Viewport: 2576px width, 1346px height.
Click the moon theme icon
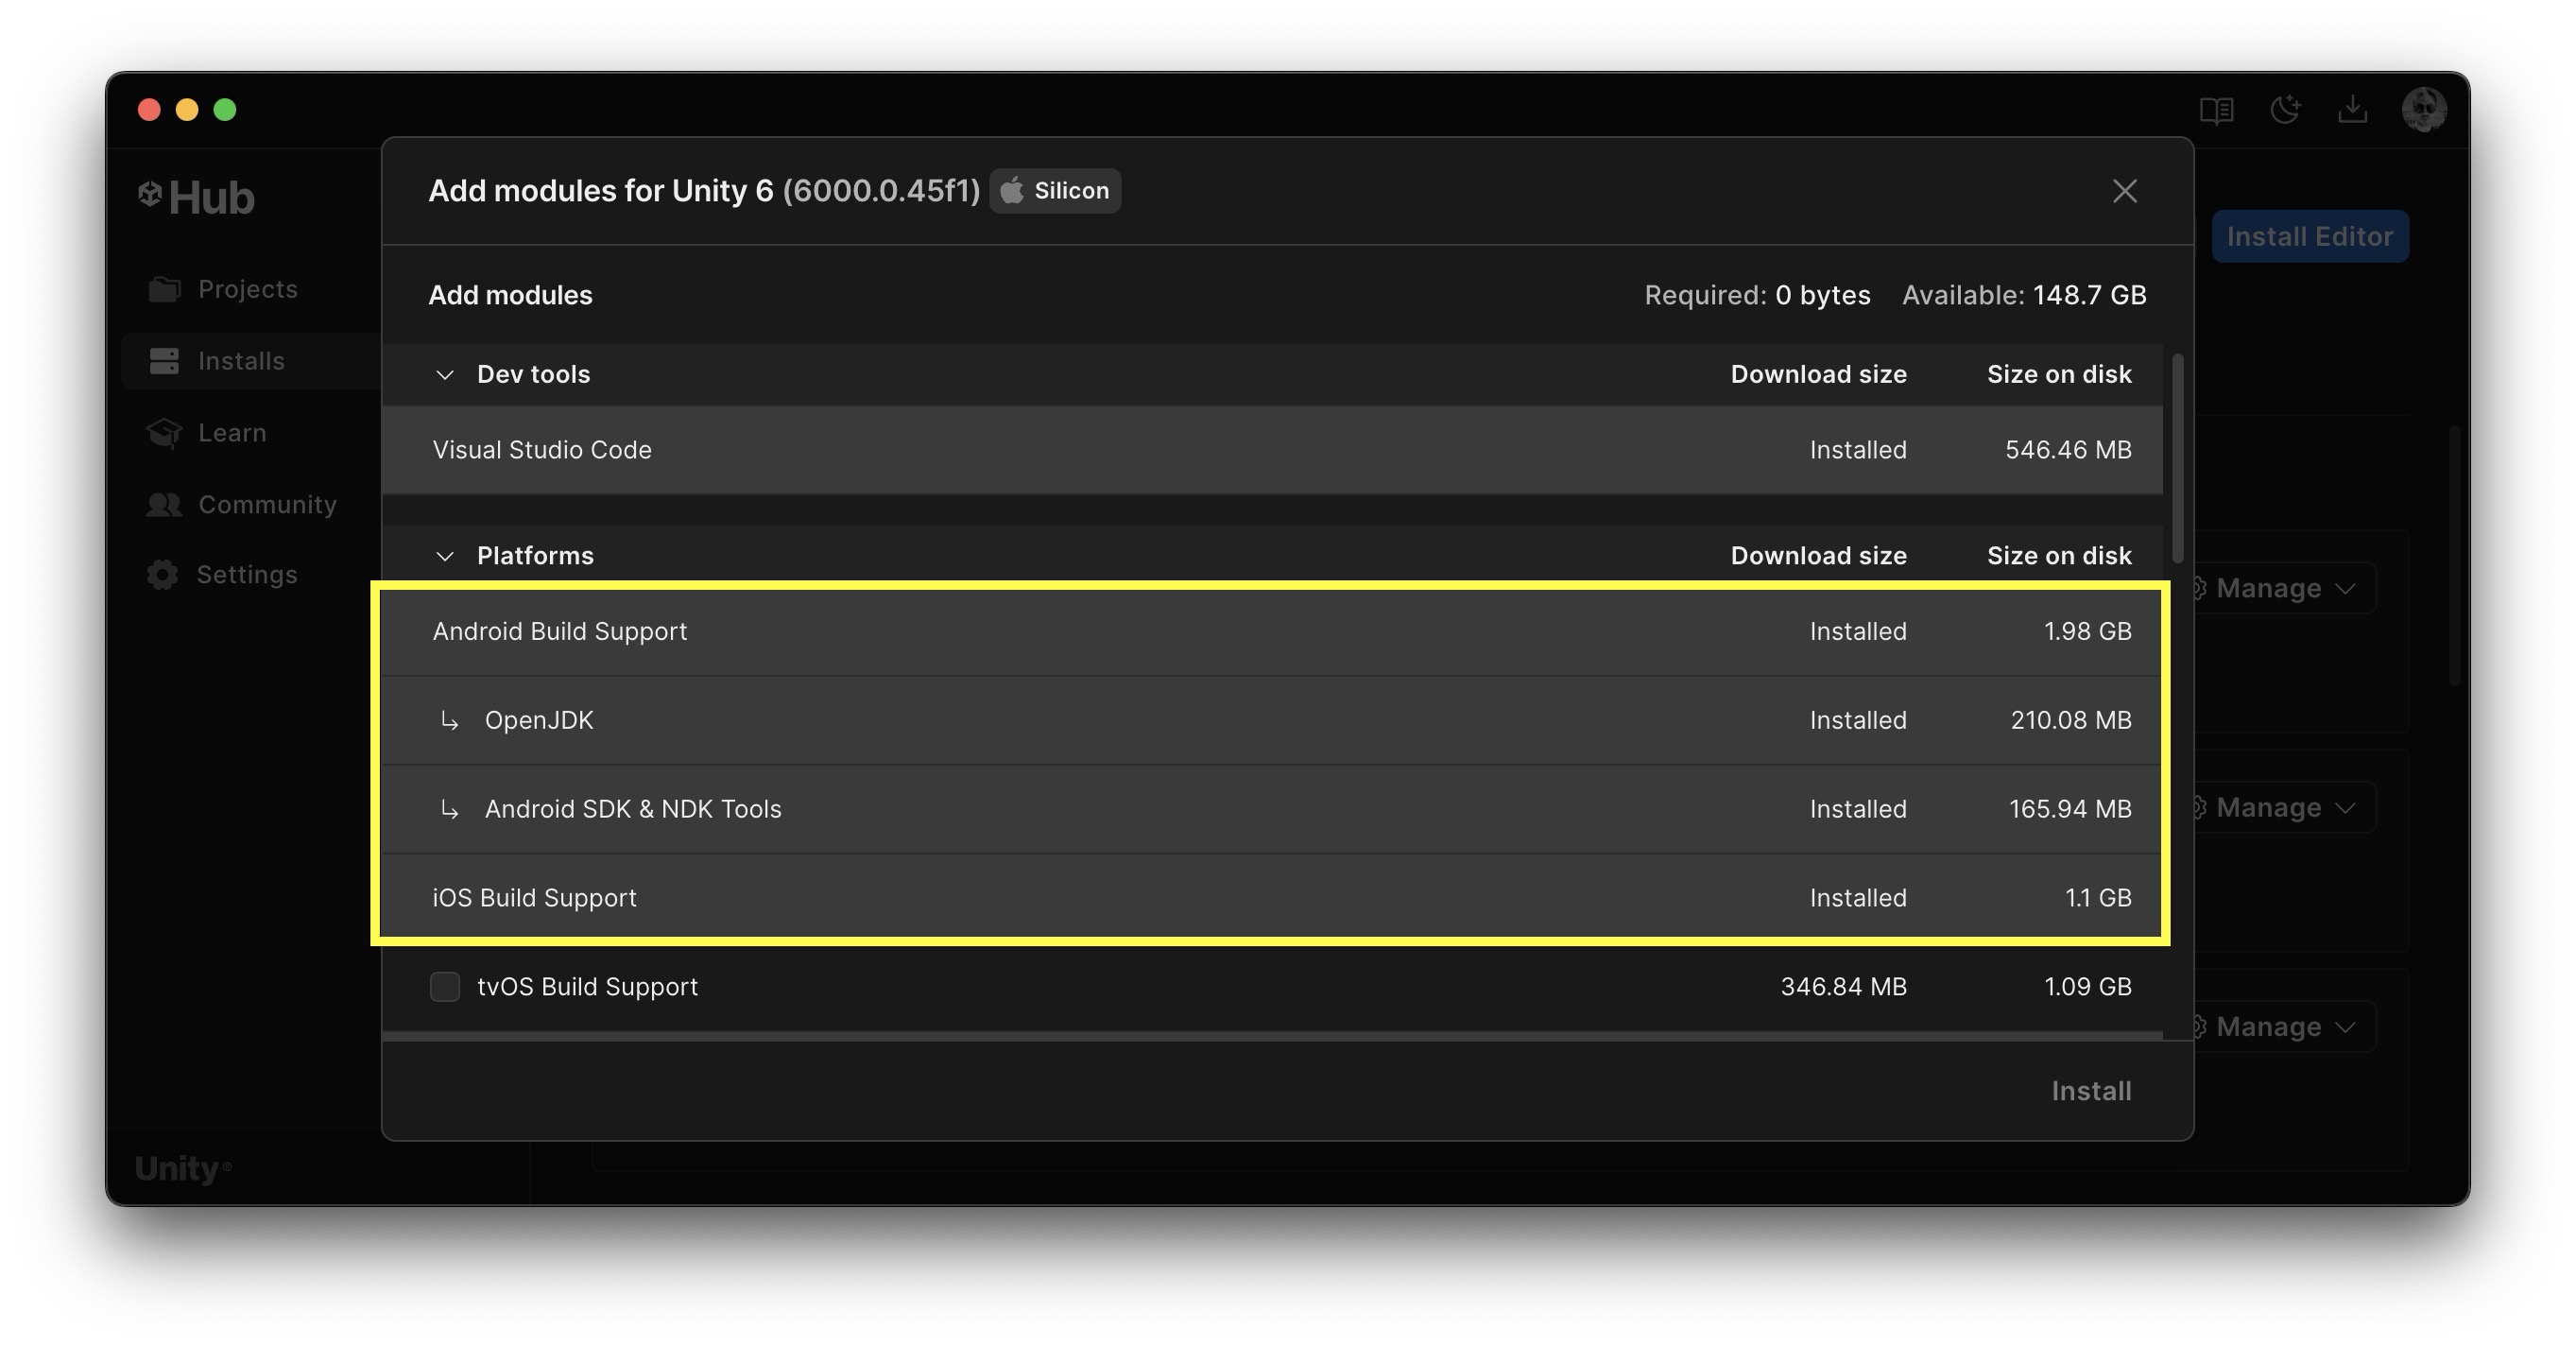pyautogui.click(x=2285, y=109)
